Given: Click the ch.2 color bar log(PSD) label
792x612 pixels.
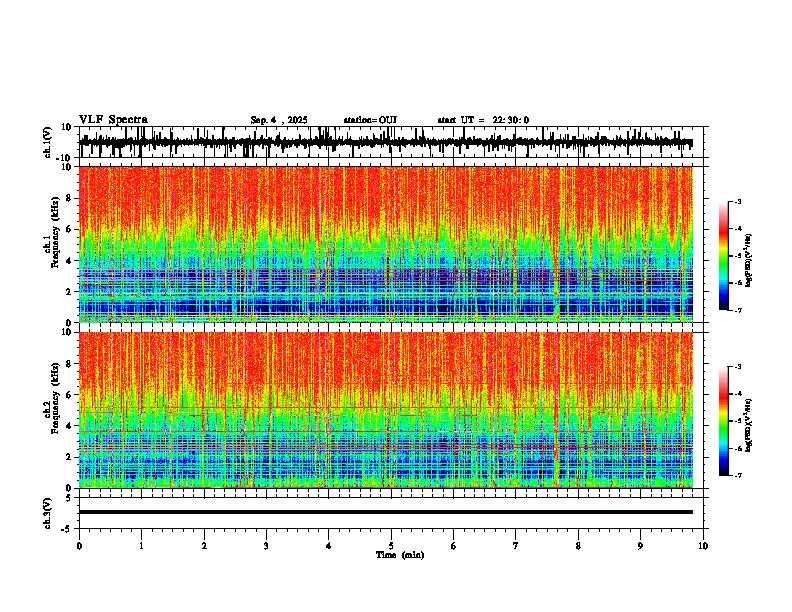Looking at the screenshot, I should coord(749,425).
